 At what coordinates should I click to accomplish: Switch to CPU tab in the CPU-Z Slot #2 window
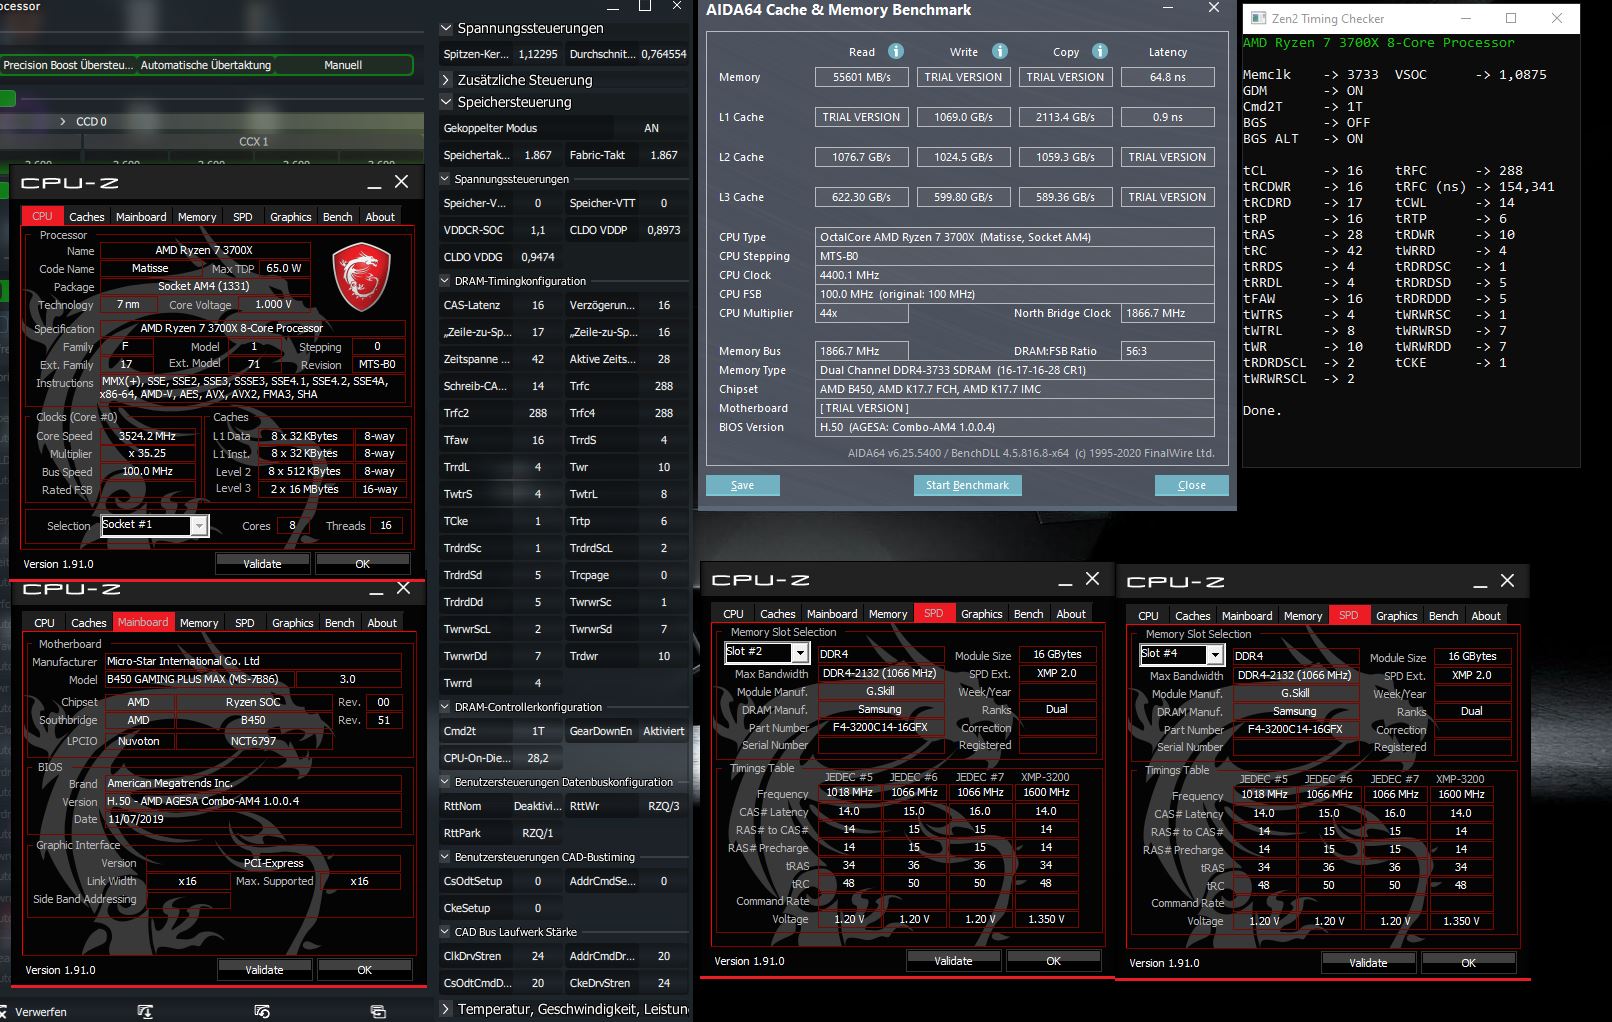point(734,614)
